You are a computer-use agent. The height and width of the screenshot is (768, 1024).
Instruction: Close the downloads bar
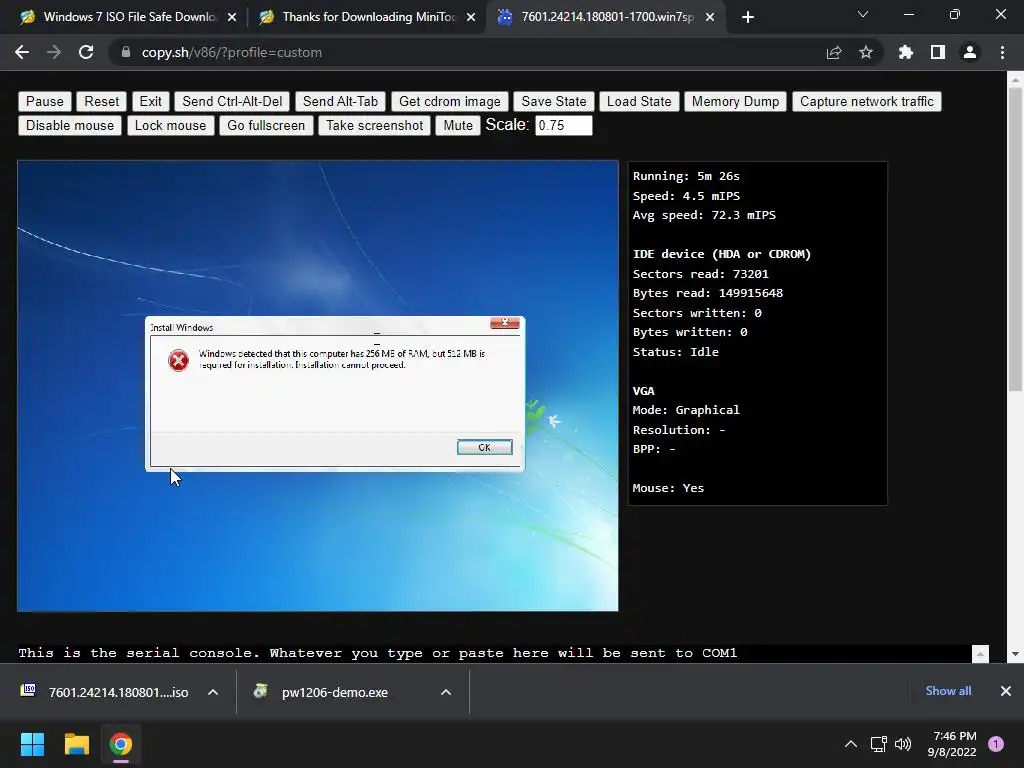(1006, 691)
